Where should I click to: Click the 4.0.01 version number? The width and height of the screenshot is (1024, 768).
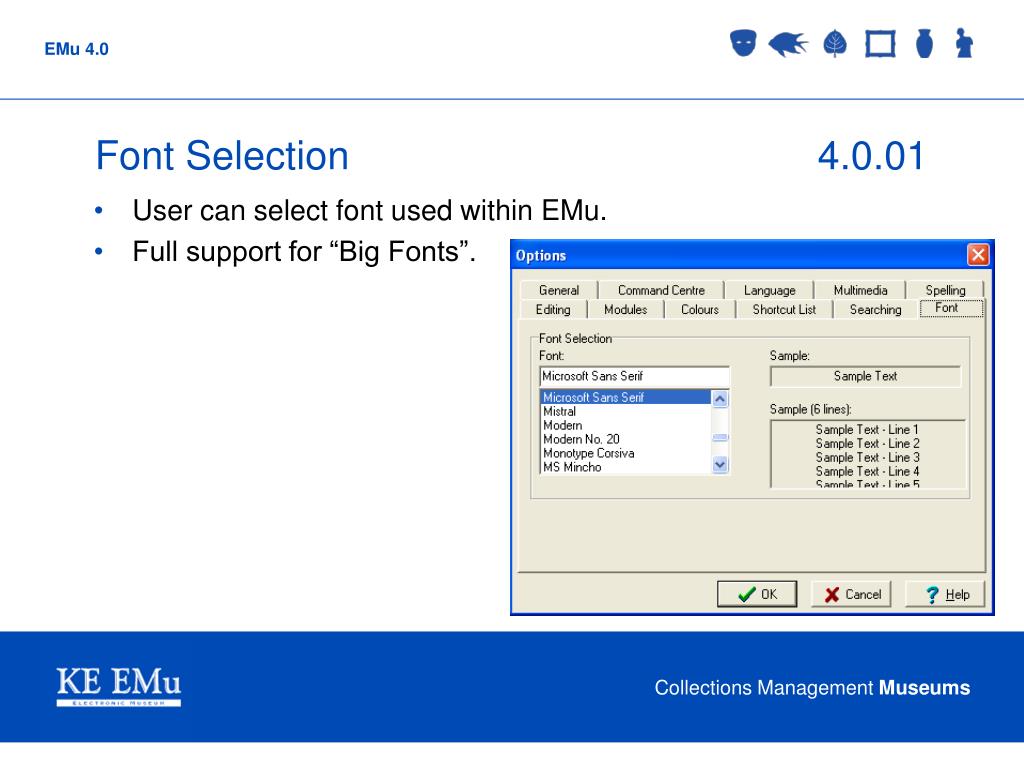871,156
